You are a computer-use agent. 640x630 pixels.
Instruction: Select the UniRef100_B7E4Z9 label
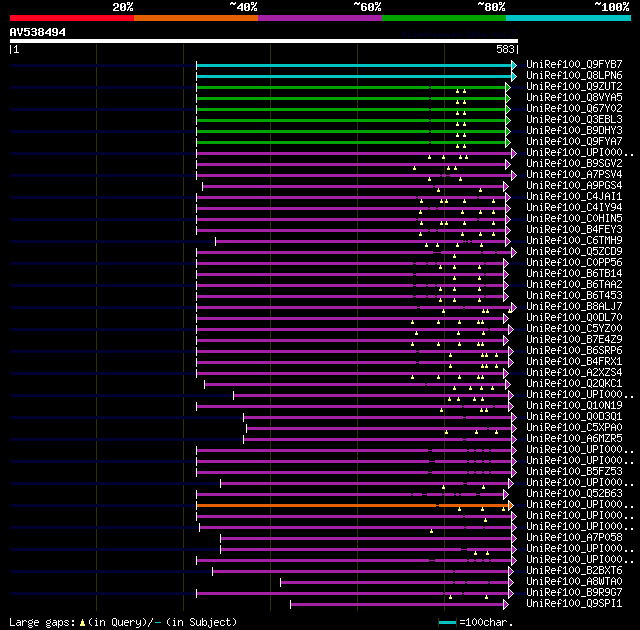pyautogui.click(x=574, y=340)
